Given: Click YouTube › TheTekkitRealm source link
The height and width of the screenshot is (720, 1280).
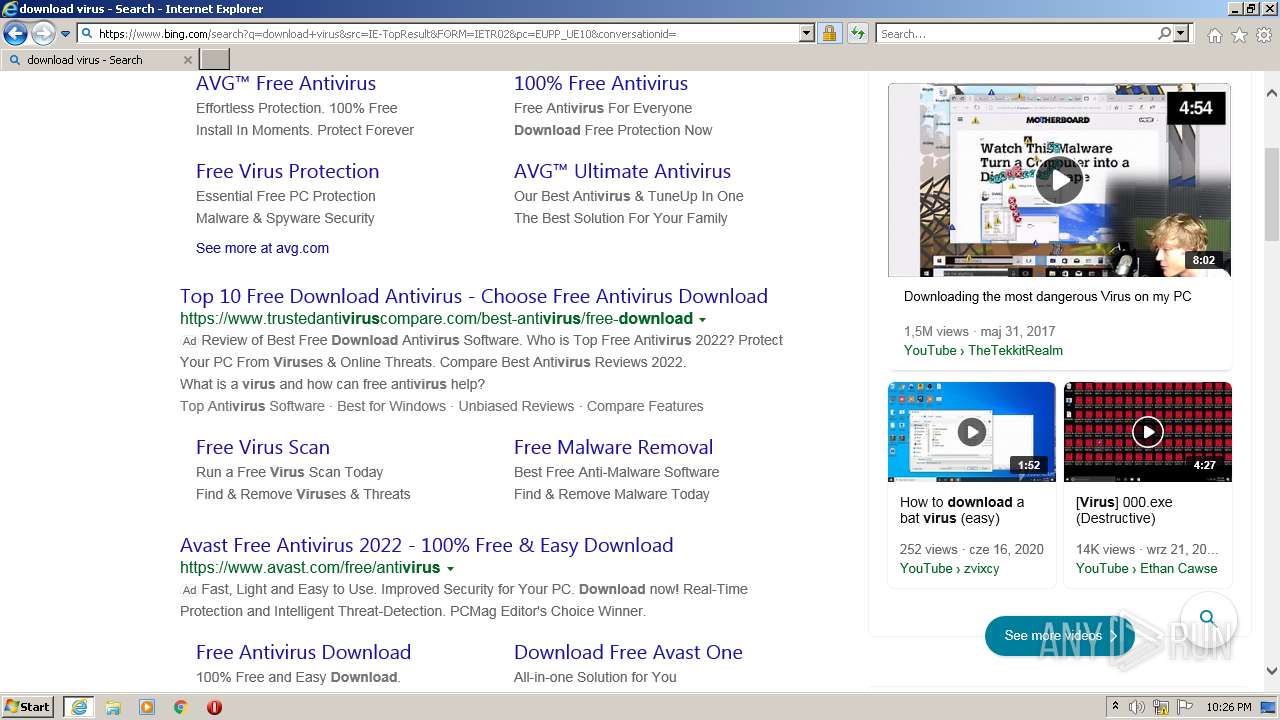Looking at the screenshot, I should click(x=983, y=350).
